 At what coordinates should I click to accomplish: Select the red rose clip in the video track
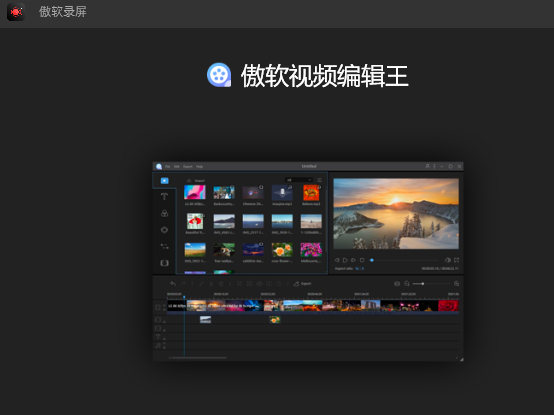[448, 306]
